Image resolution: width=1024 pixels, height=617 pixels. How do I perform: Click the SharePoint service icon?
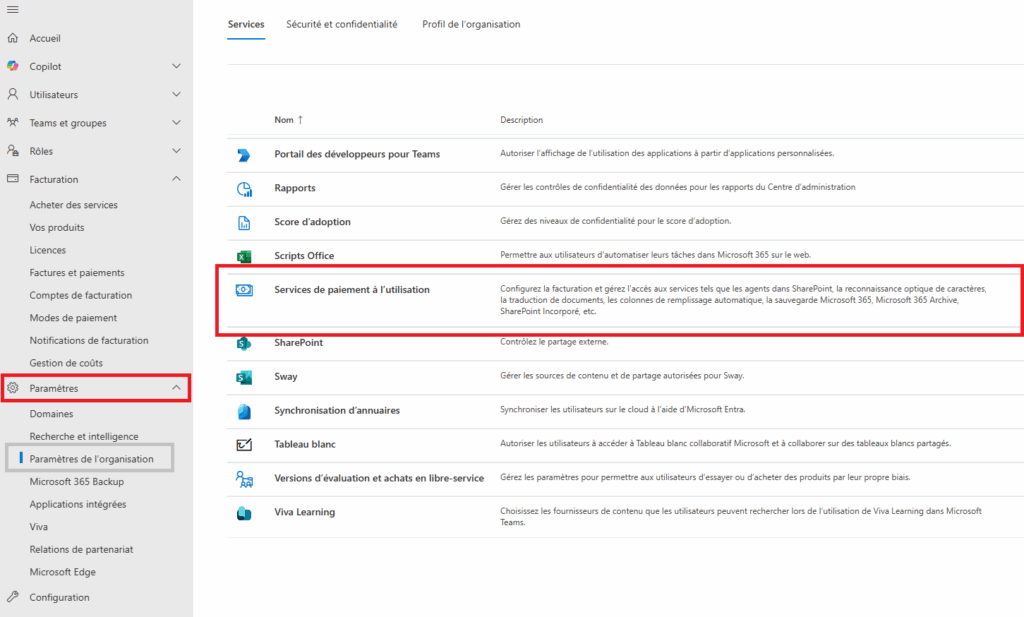coord(244,343)
